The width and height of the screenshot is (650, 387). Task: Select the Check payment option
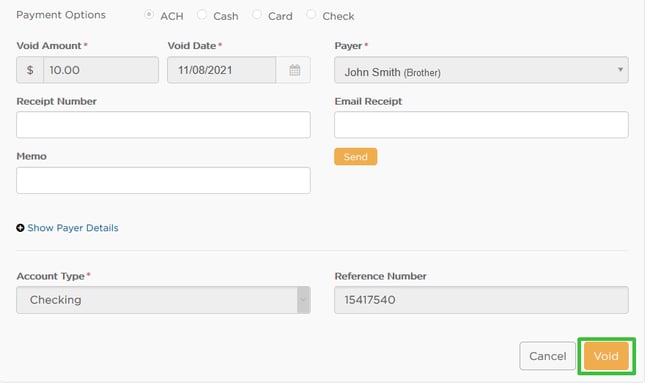(311, 15)
